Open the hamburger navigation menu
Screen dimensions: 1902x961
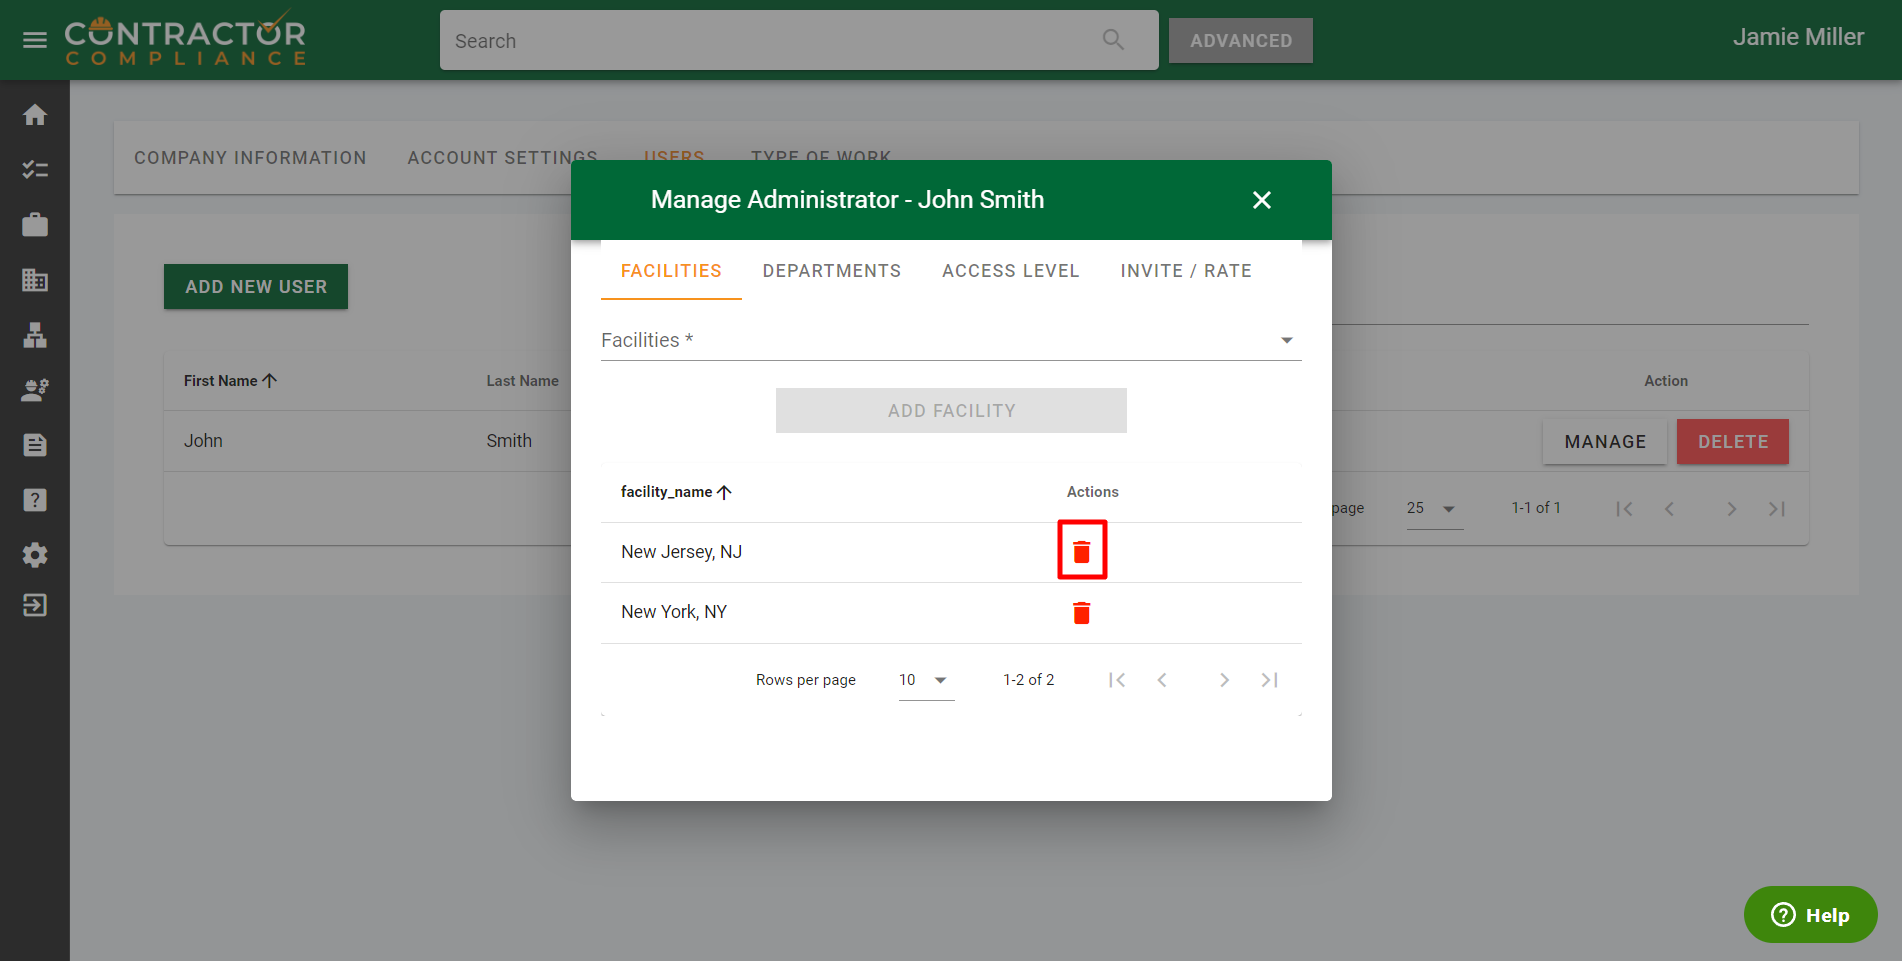[35, 40]
